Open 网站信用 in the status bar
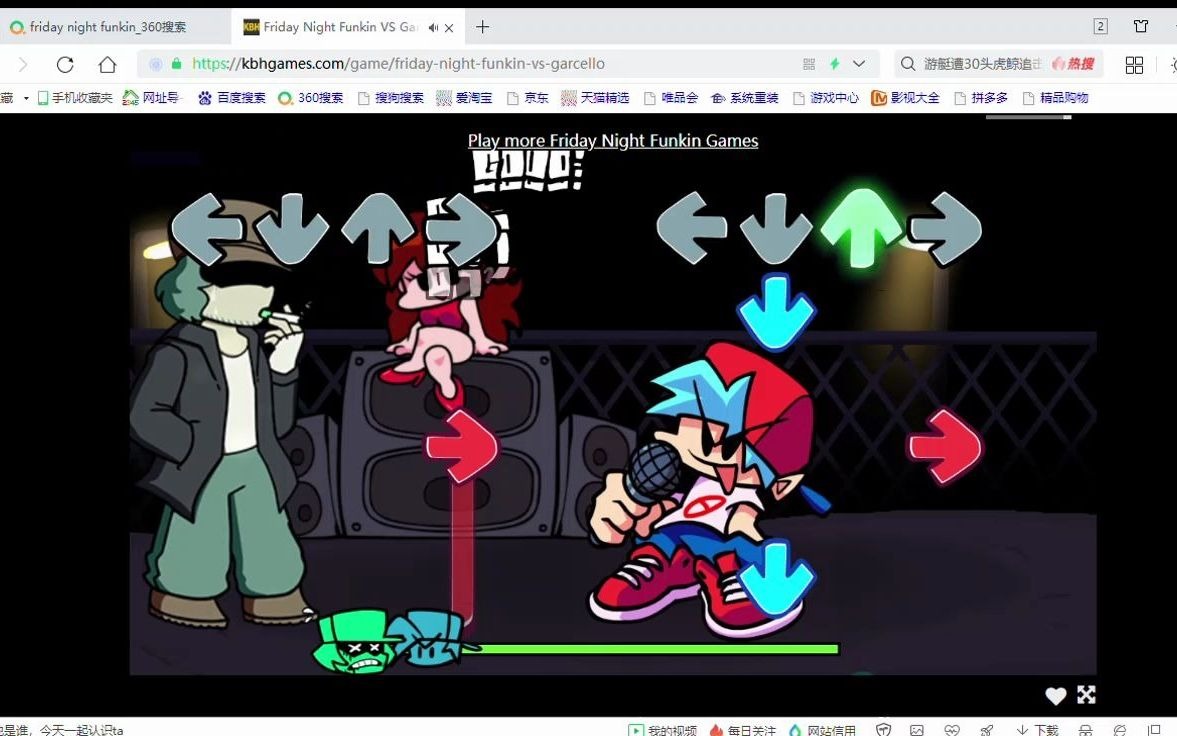Screen dimensions: 1177x736 click(x=823, y=729)
